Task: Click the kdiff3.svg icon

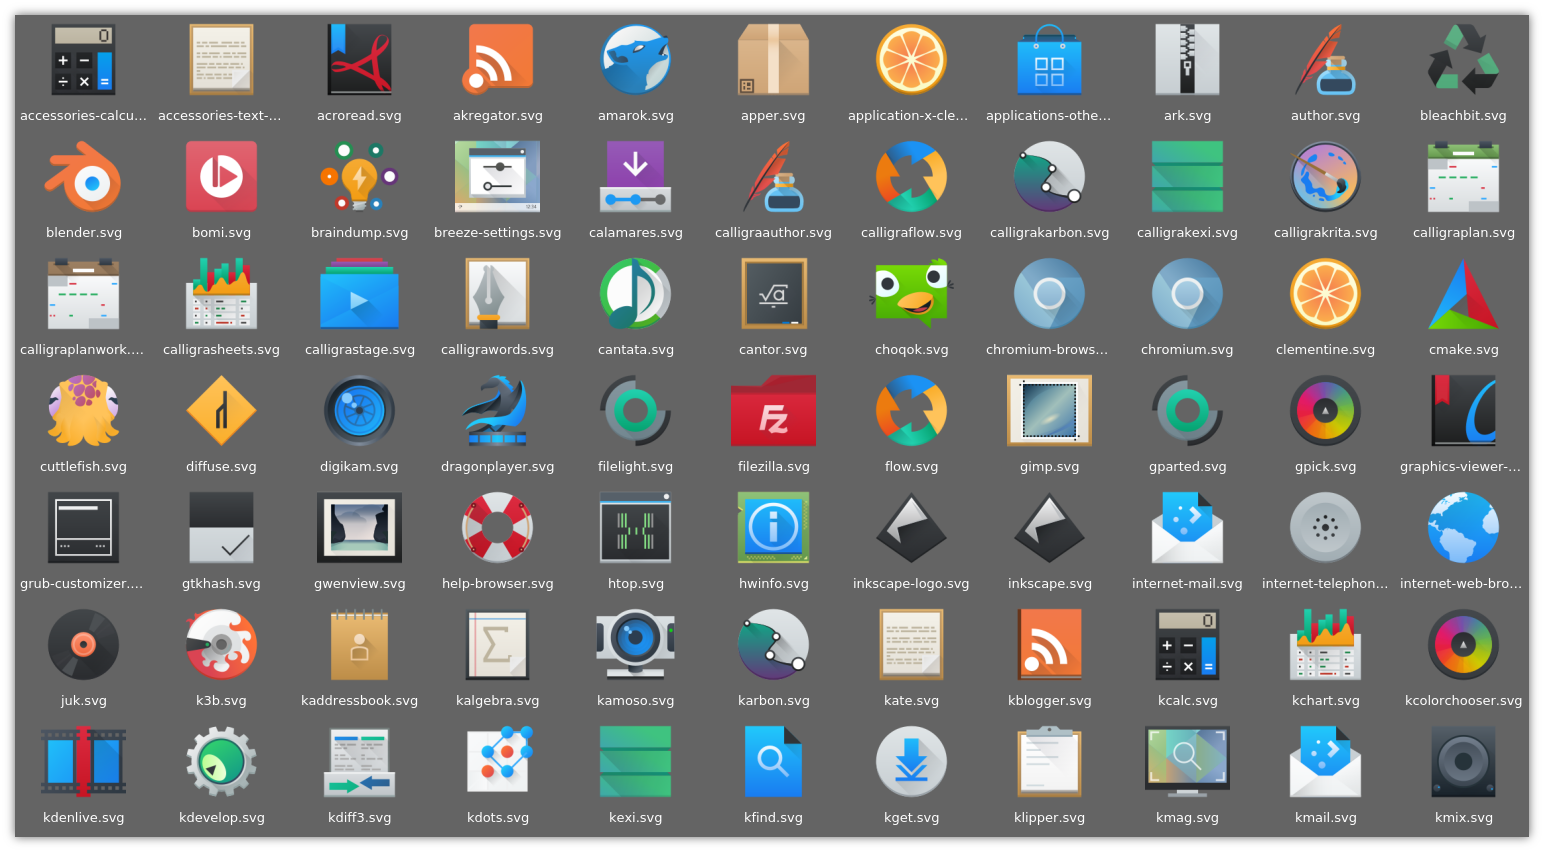Action: [359, 762]
